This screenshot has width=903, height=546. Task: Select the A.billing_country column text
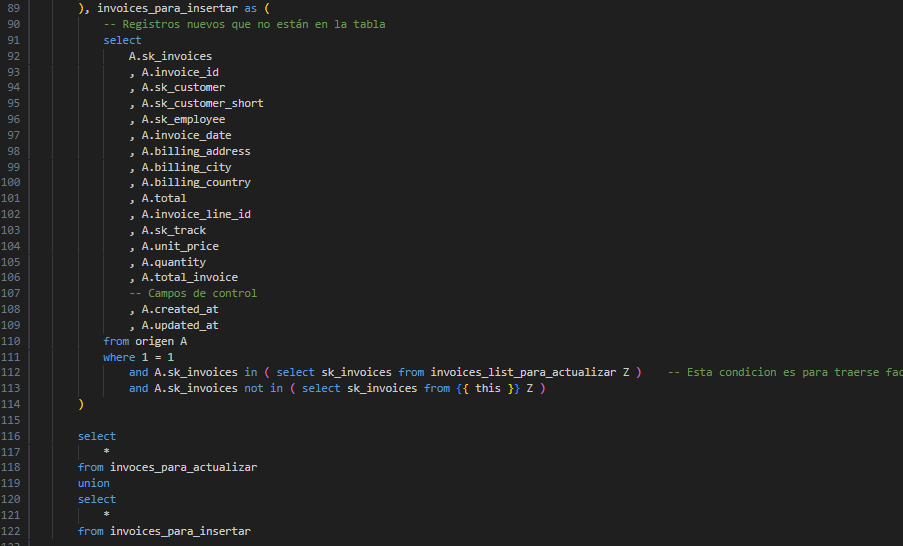(x=195, y=182)
